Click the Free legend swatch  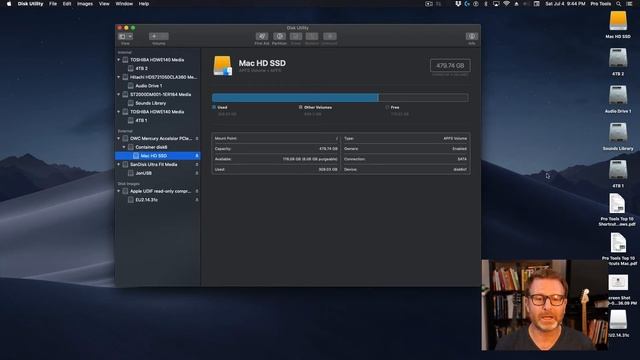tap(387, 107)
